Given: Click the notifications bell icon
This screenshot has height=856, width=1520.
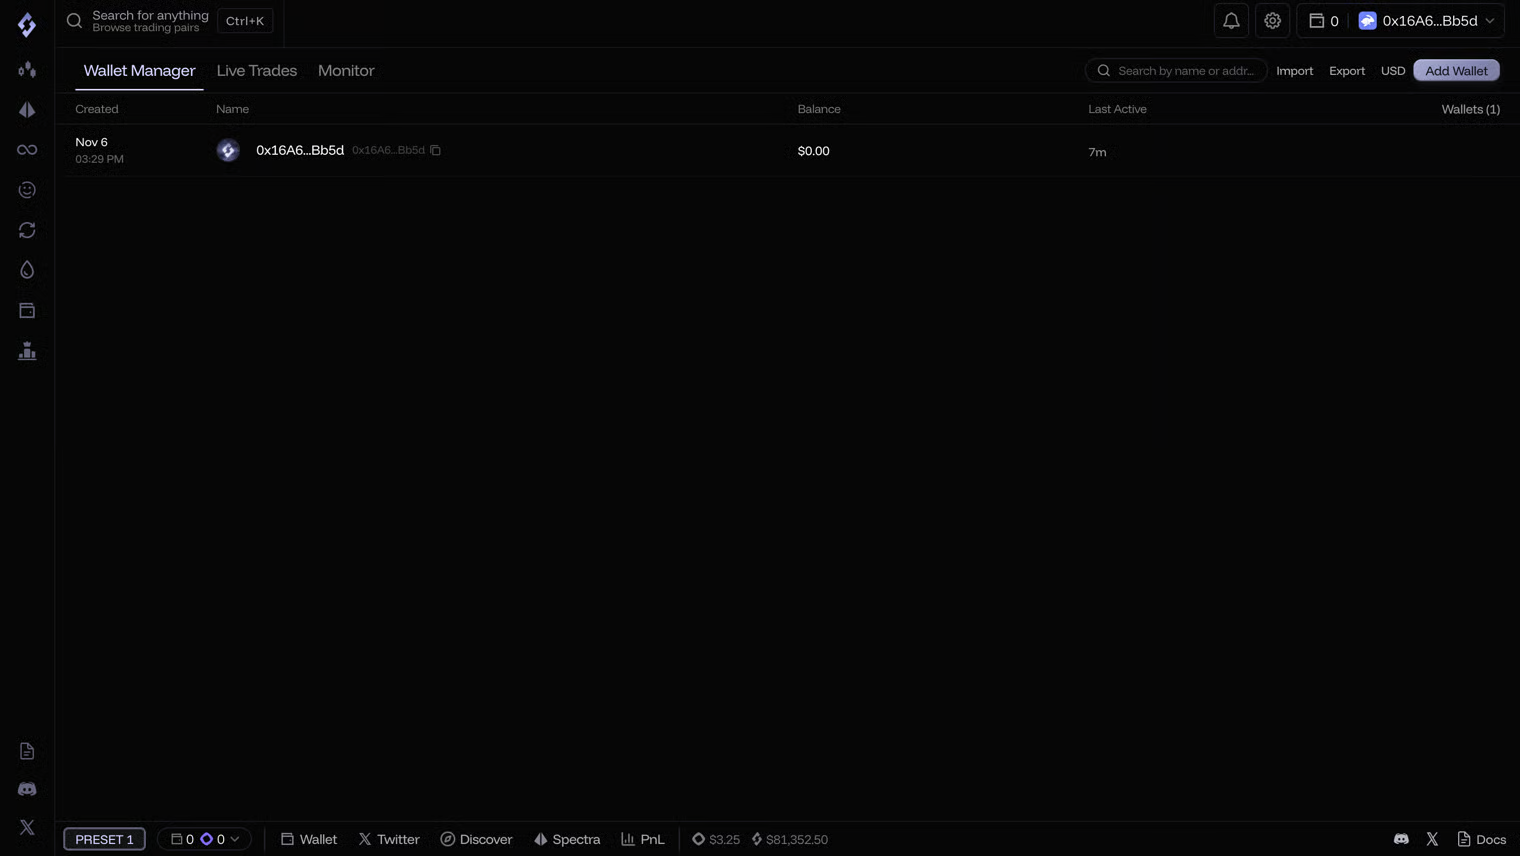Looking at the screenshot, I should [1231, 21].
